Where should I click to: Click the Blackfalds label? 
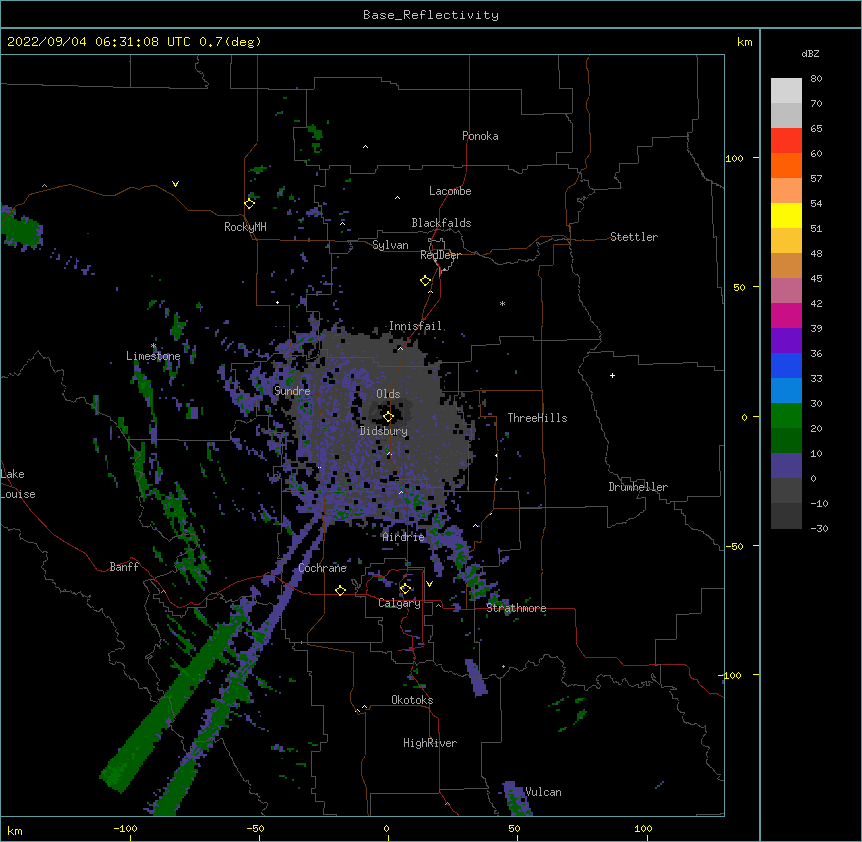(441, 223)
